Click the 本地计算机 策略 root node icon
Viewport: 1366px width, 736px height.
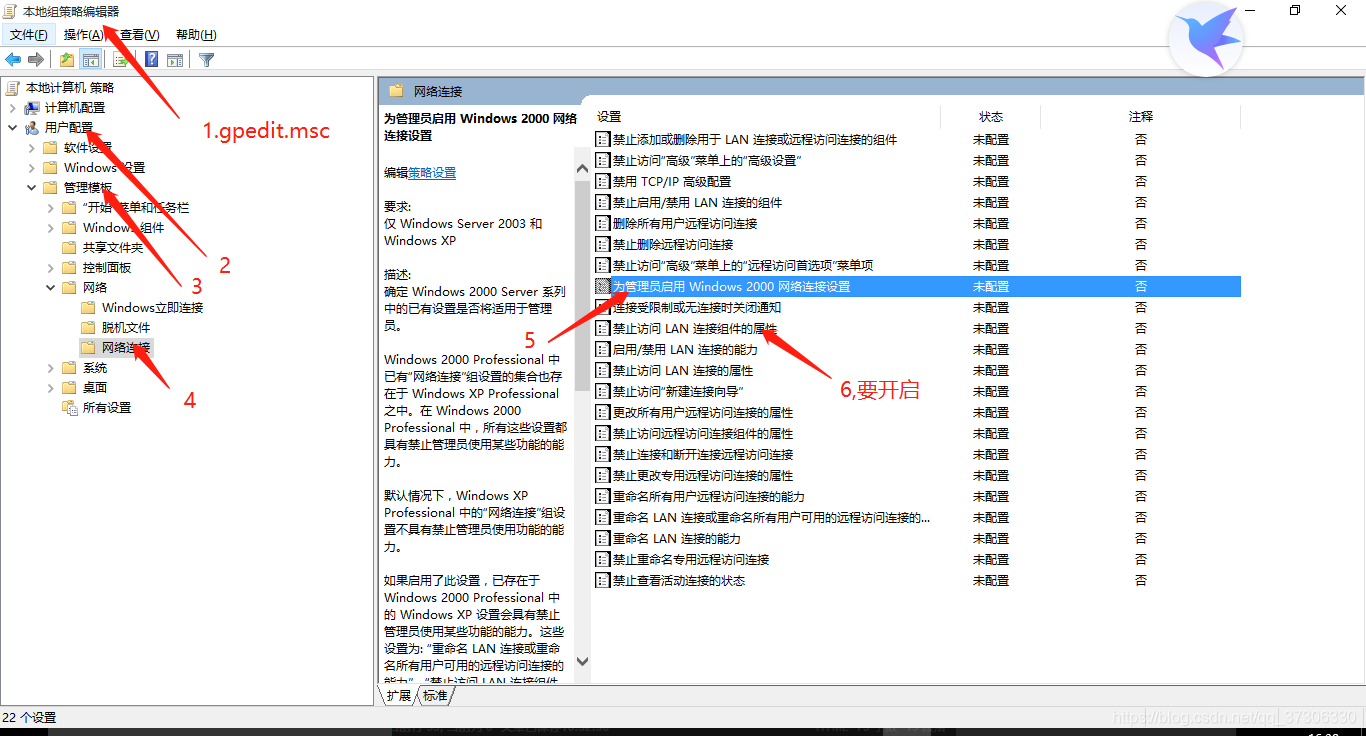[x=13, y=87]
